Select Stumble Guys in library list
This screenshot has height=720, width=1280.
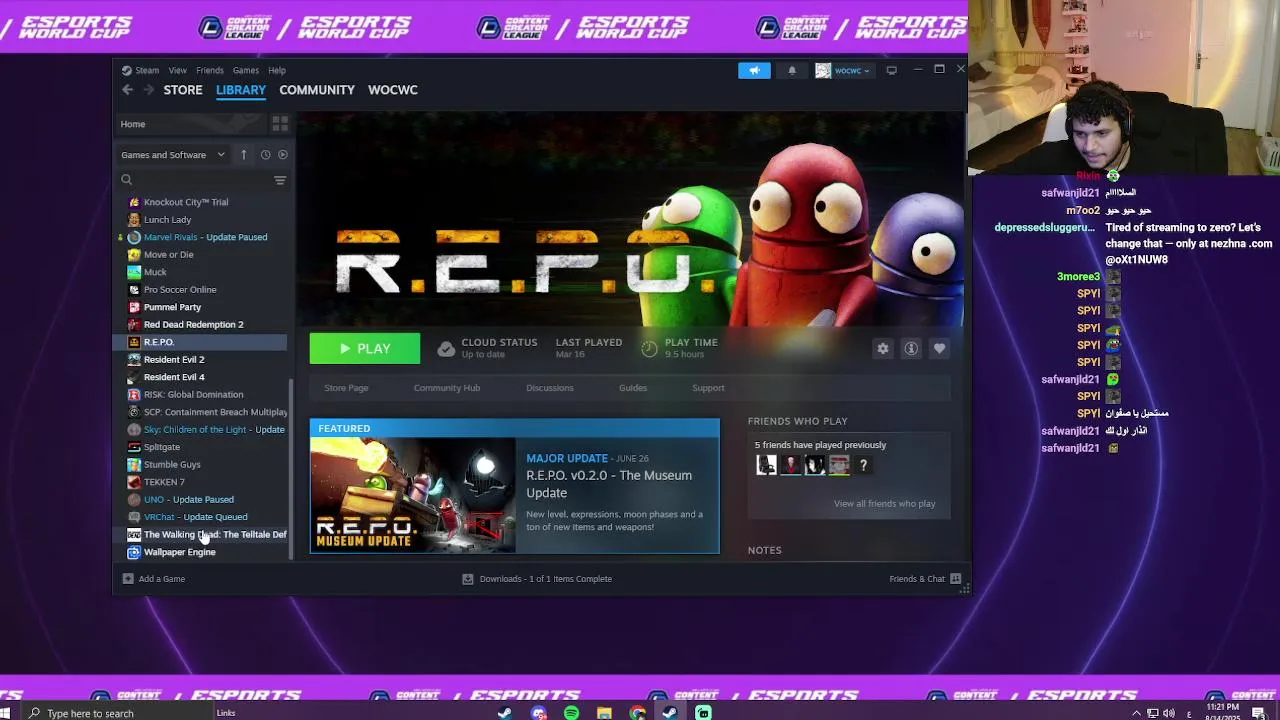[x=172, y=464]
